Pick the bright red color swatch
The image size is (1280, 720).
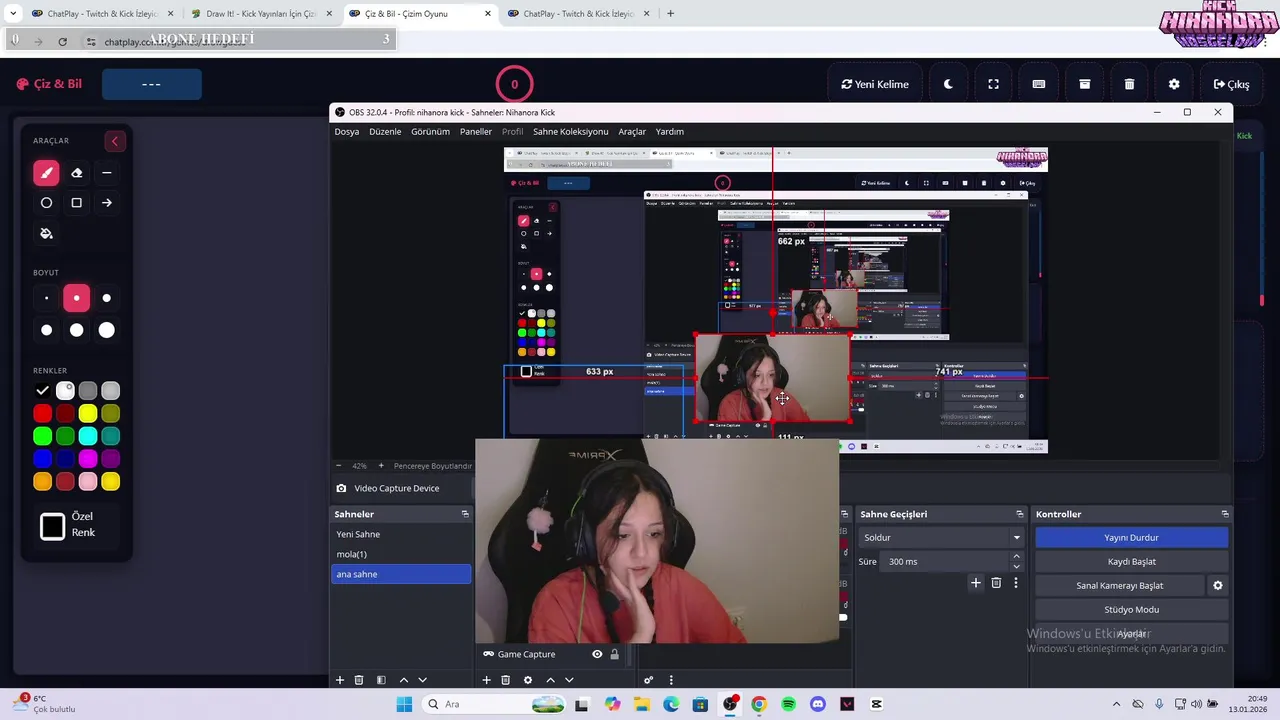[42, 413]
